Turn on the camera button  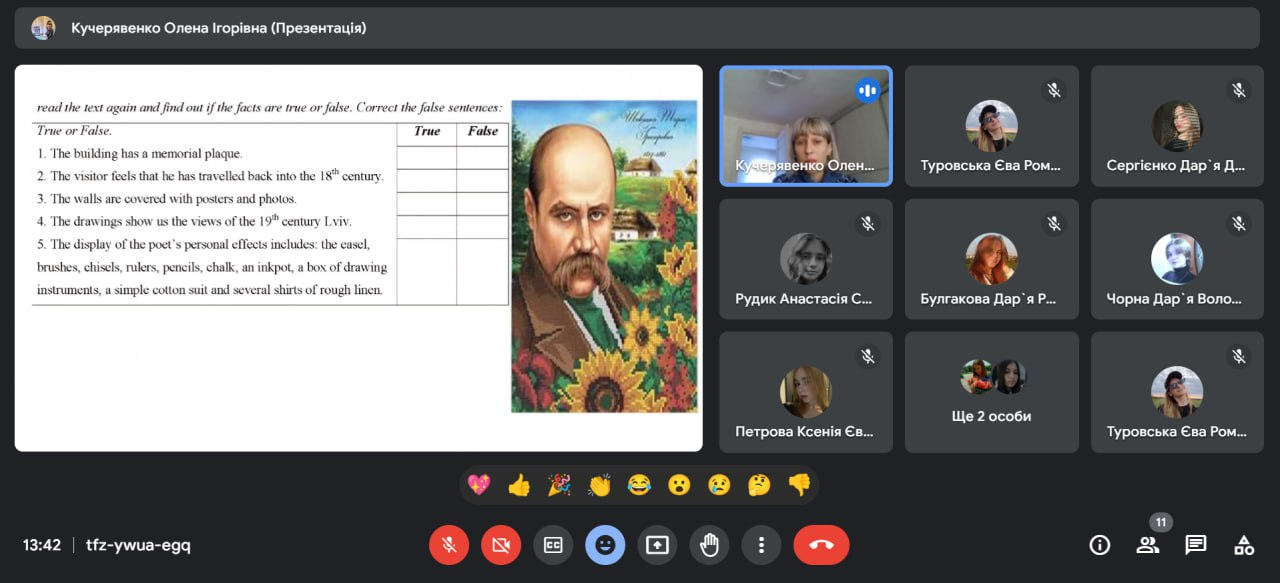(501, 545)
